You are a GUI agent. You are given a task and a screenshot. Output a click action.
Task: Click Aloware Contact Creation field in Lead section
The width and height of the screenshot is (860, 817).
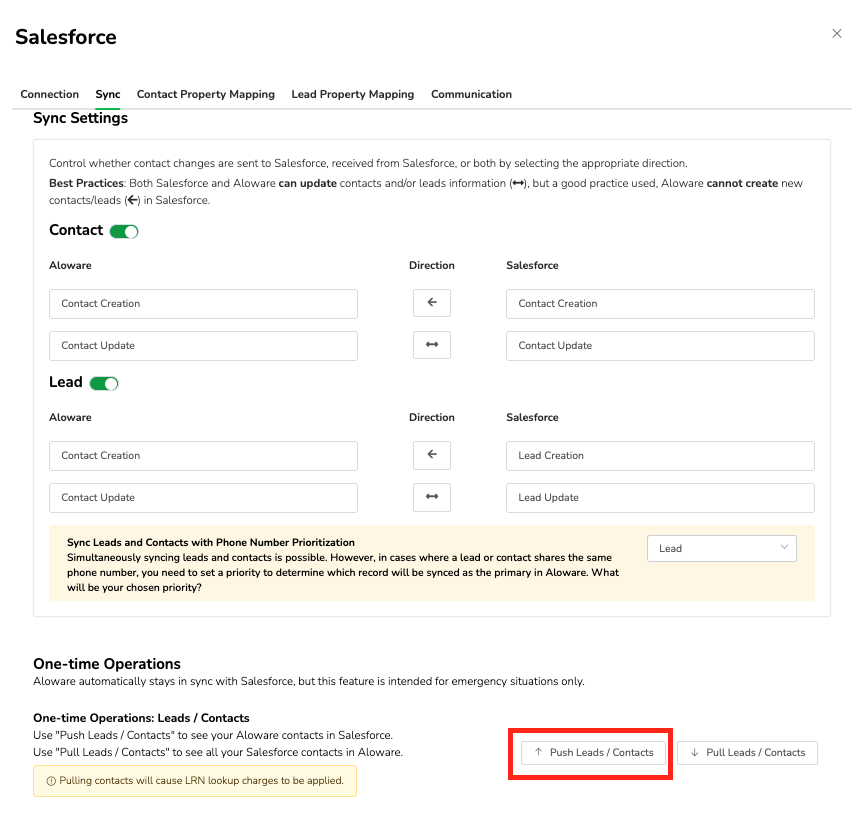point(203,456)
